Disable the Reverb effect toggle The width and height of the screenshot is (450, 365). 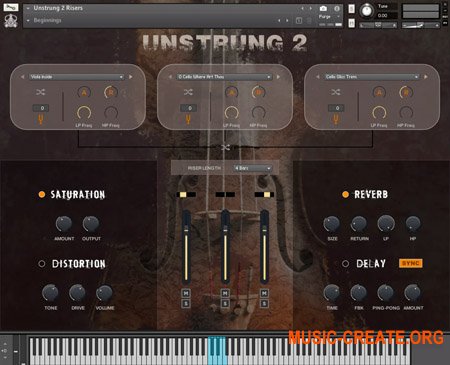(345, 194)
